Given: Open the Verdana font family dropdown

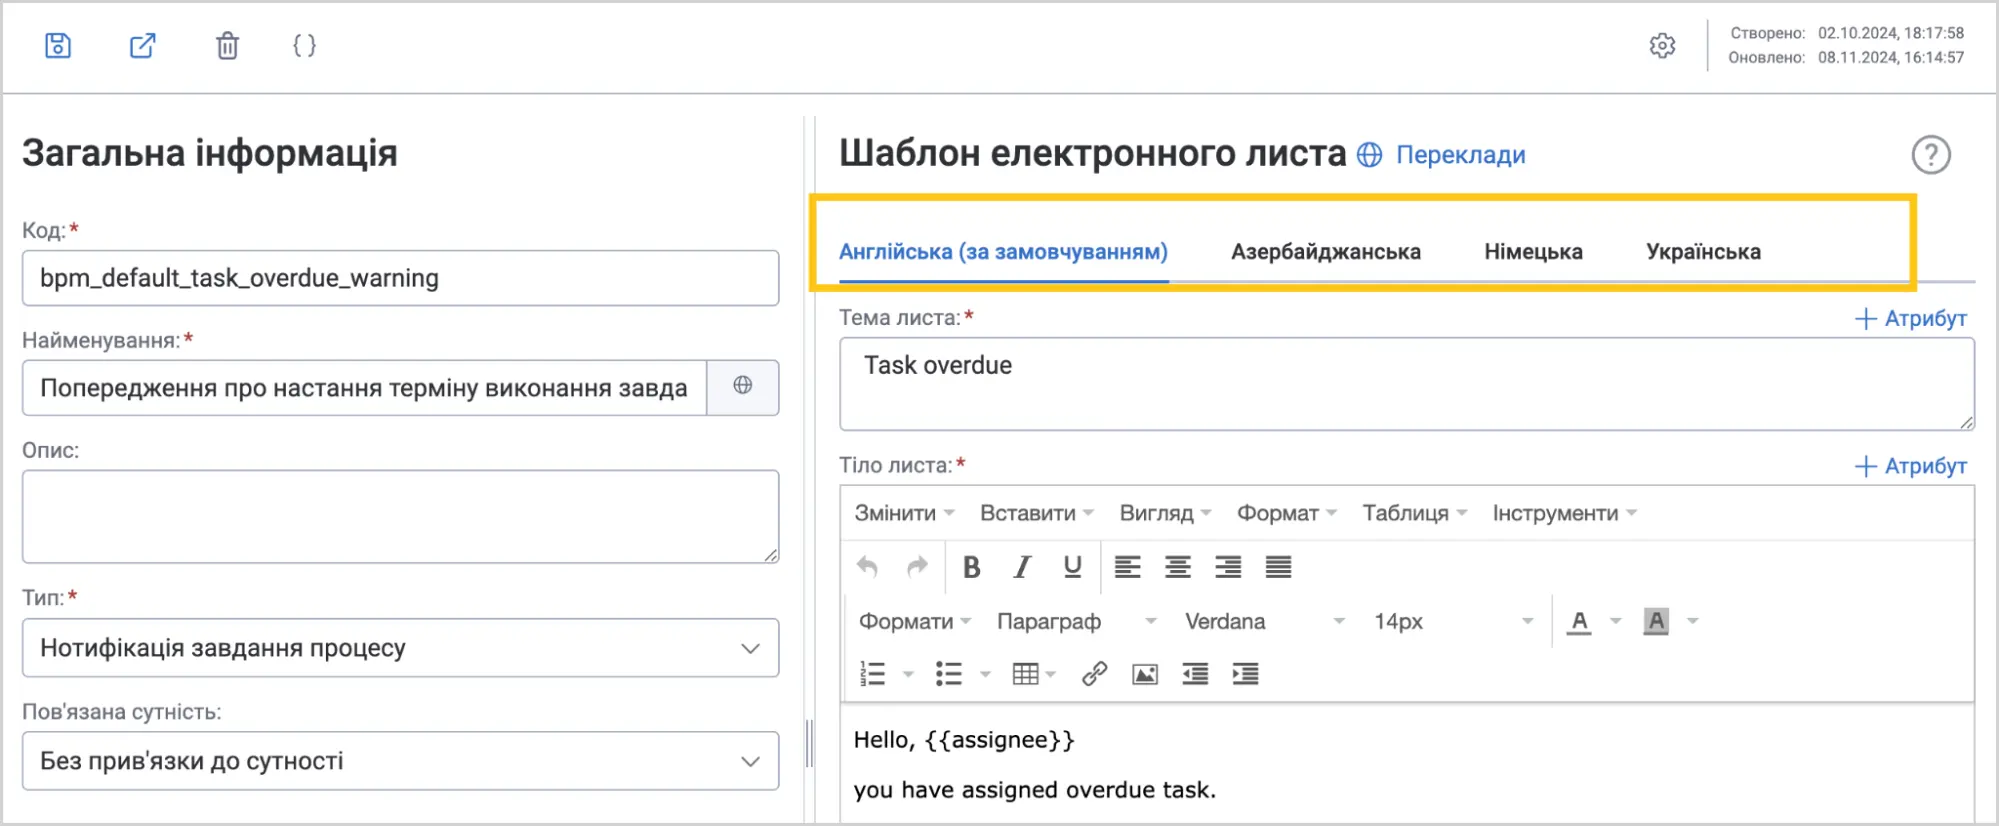Looking at the screenshot, I should (1264, 621).
